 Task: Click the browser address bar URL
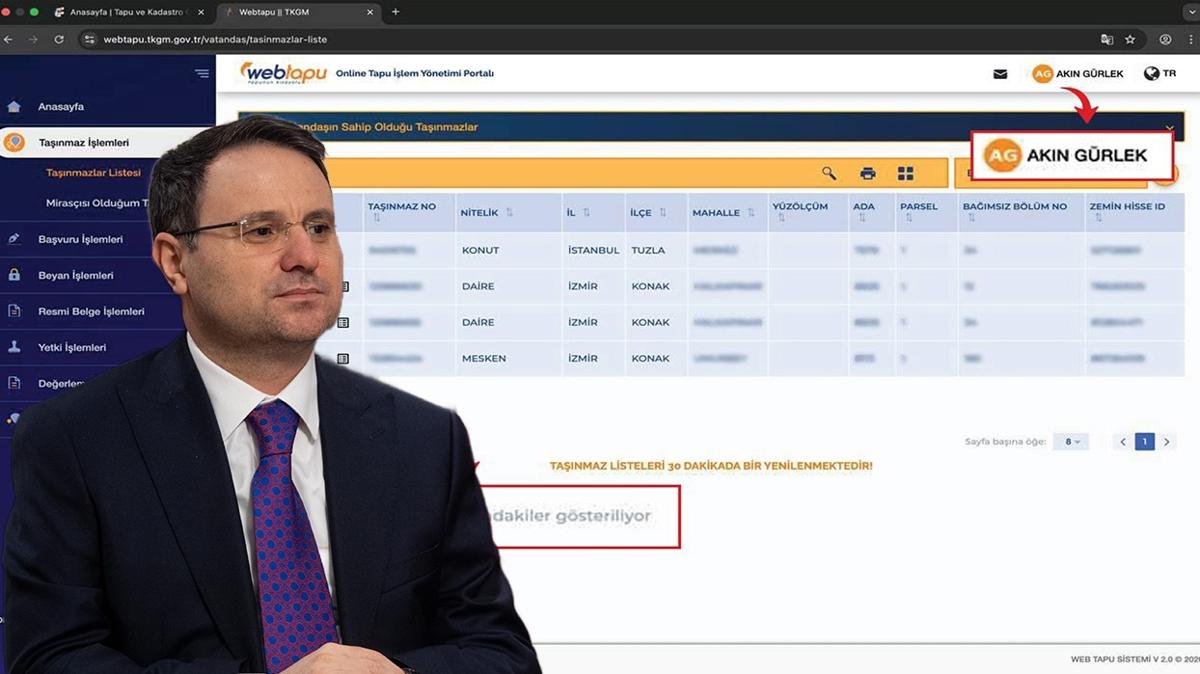215,40
